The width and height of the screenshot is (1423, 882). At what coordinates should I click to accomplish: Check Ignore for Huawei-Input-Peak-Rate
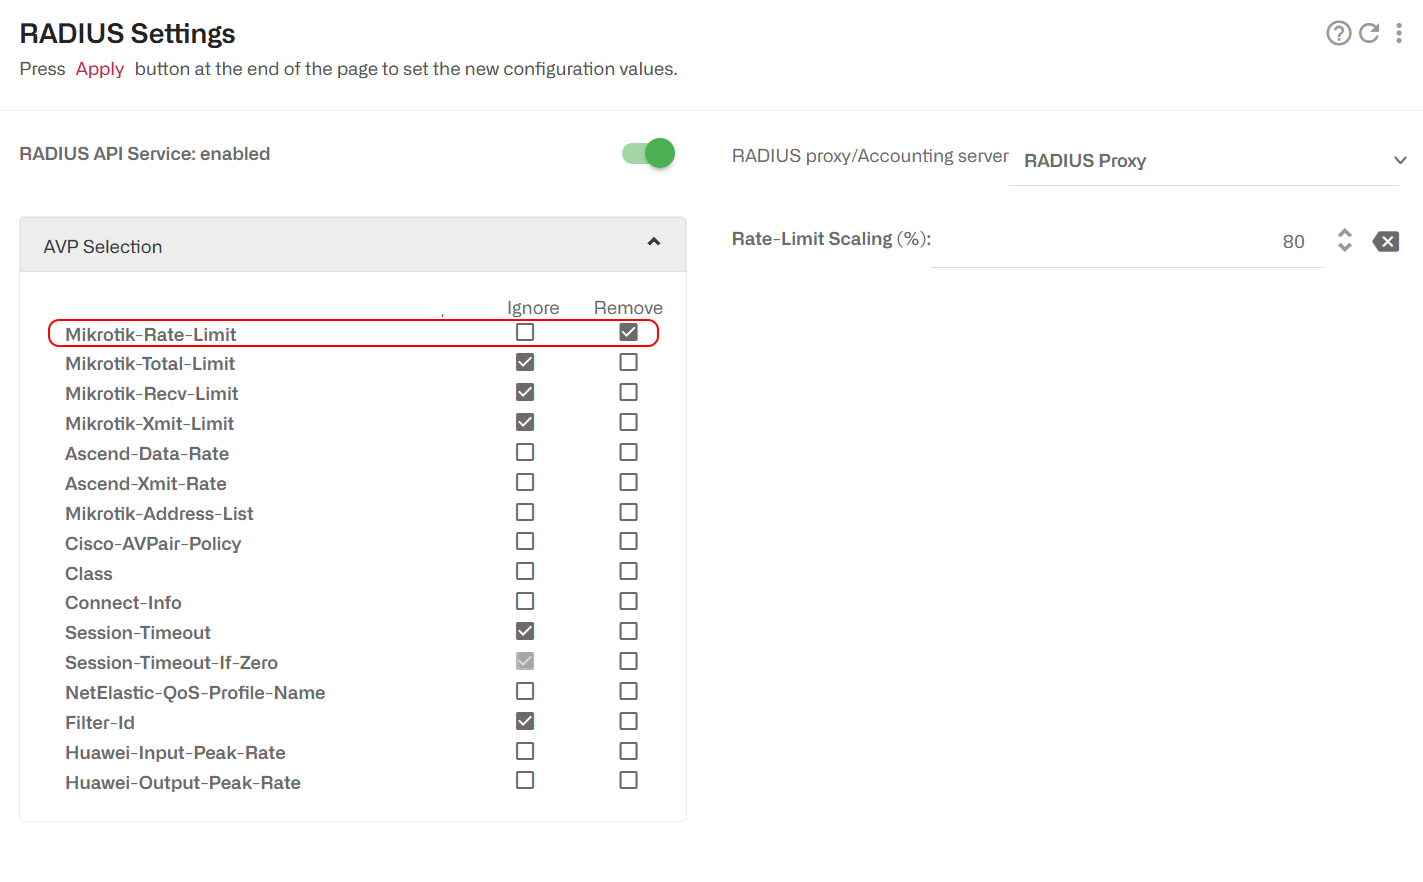click(x=525, y=750)
